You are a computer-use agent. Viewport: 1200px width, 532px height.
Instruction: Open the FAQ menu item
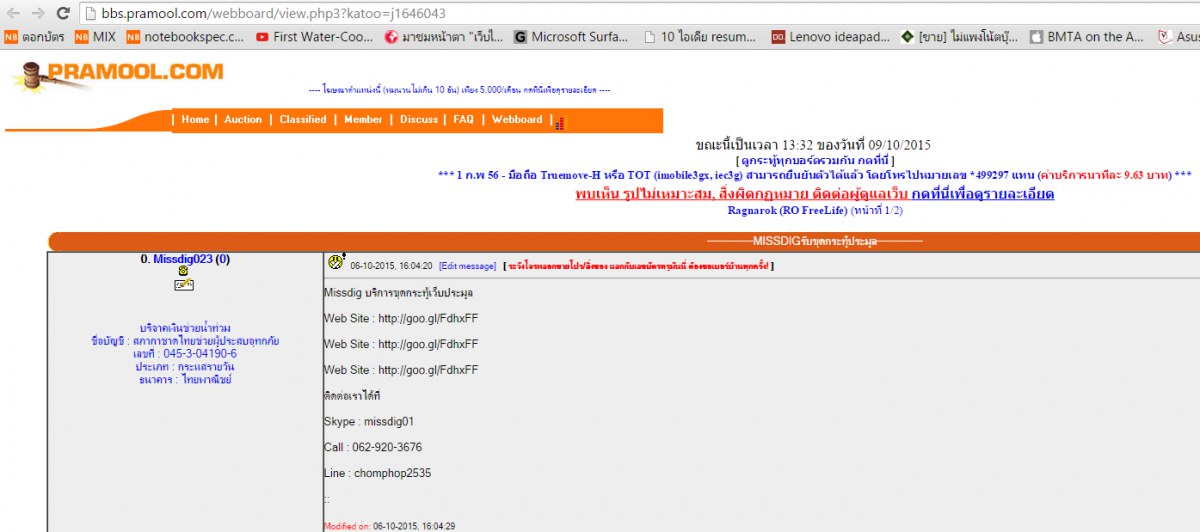pyautogui.click(x=463, y=119)
